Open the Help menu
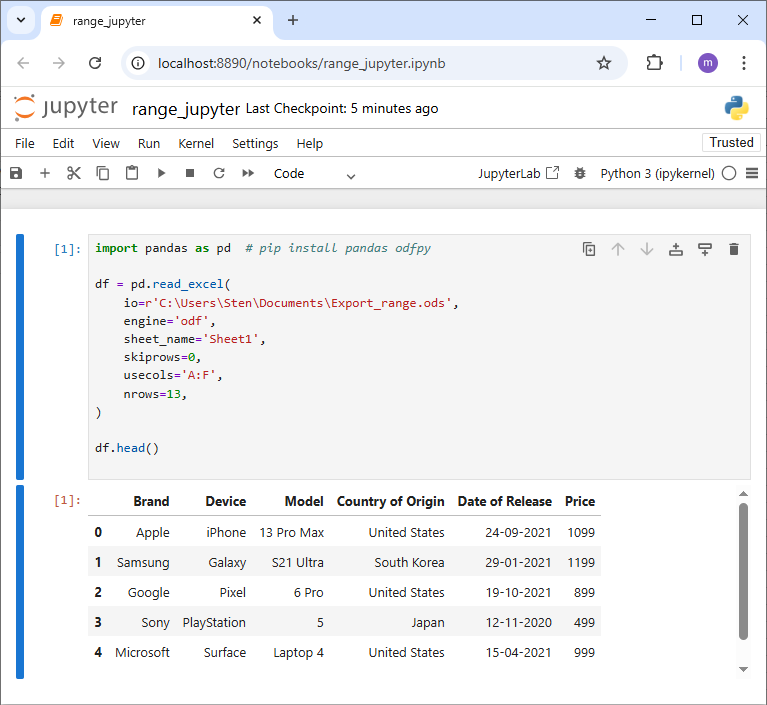Screen dimensions: 767x705 (x=310, y=143)
